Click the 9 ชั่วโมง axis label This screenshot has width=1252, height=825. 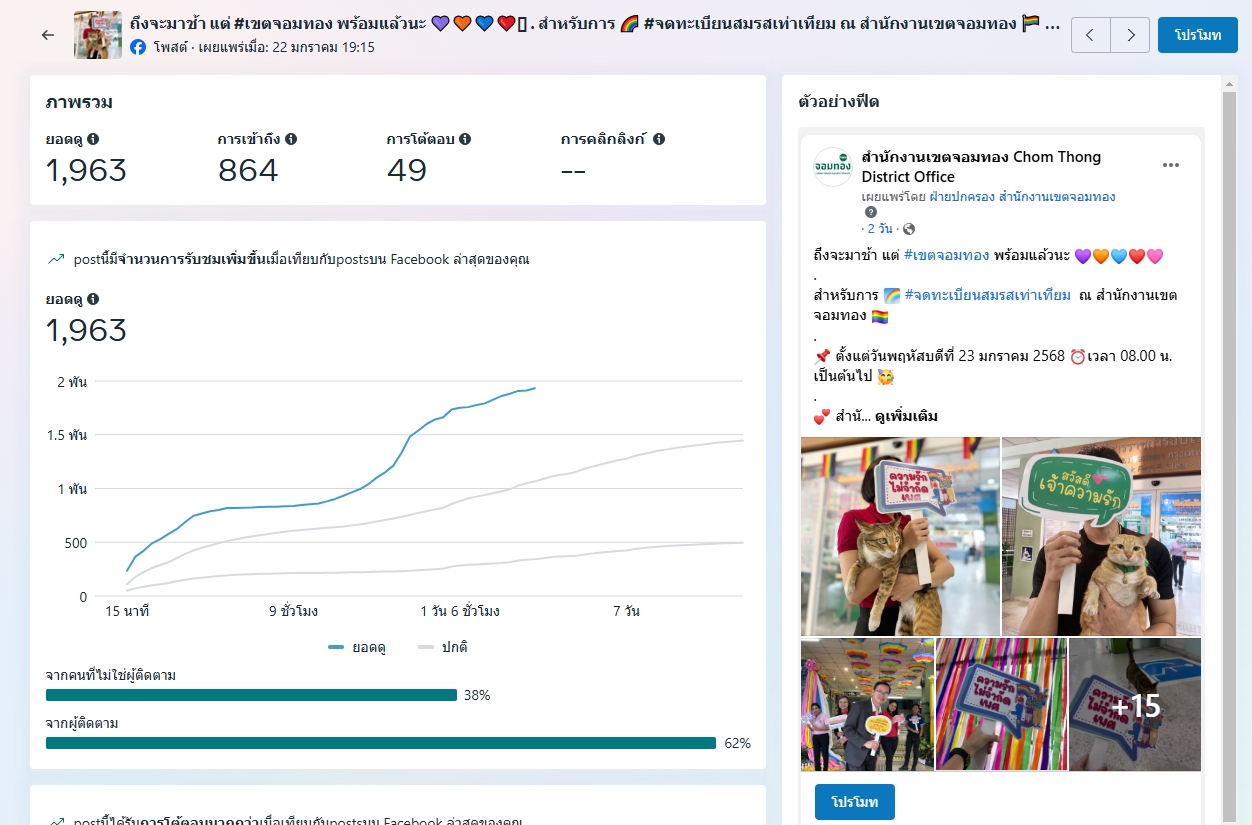(293, 610)
